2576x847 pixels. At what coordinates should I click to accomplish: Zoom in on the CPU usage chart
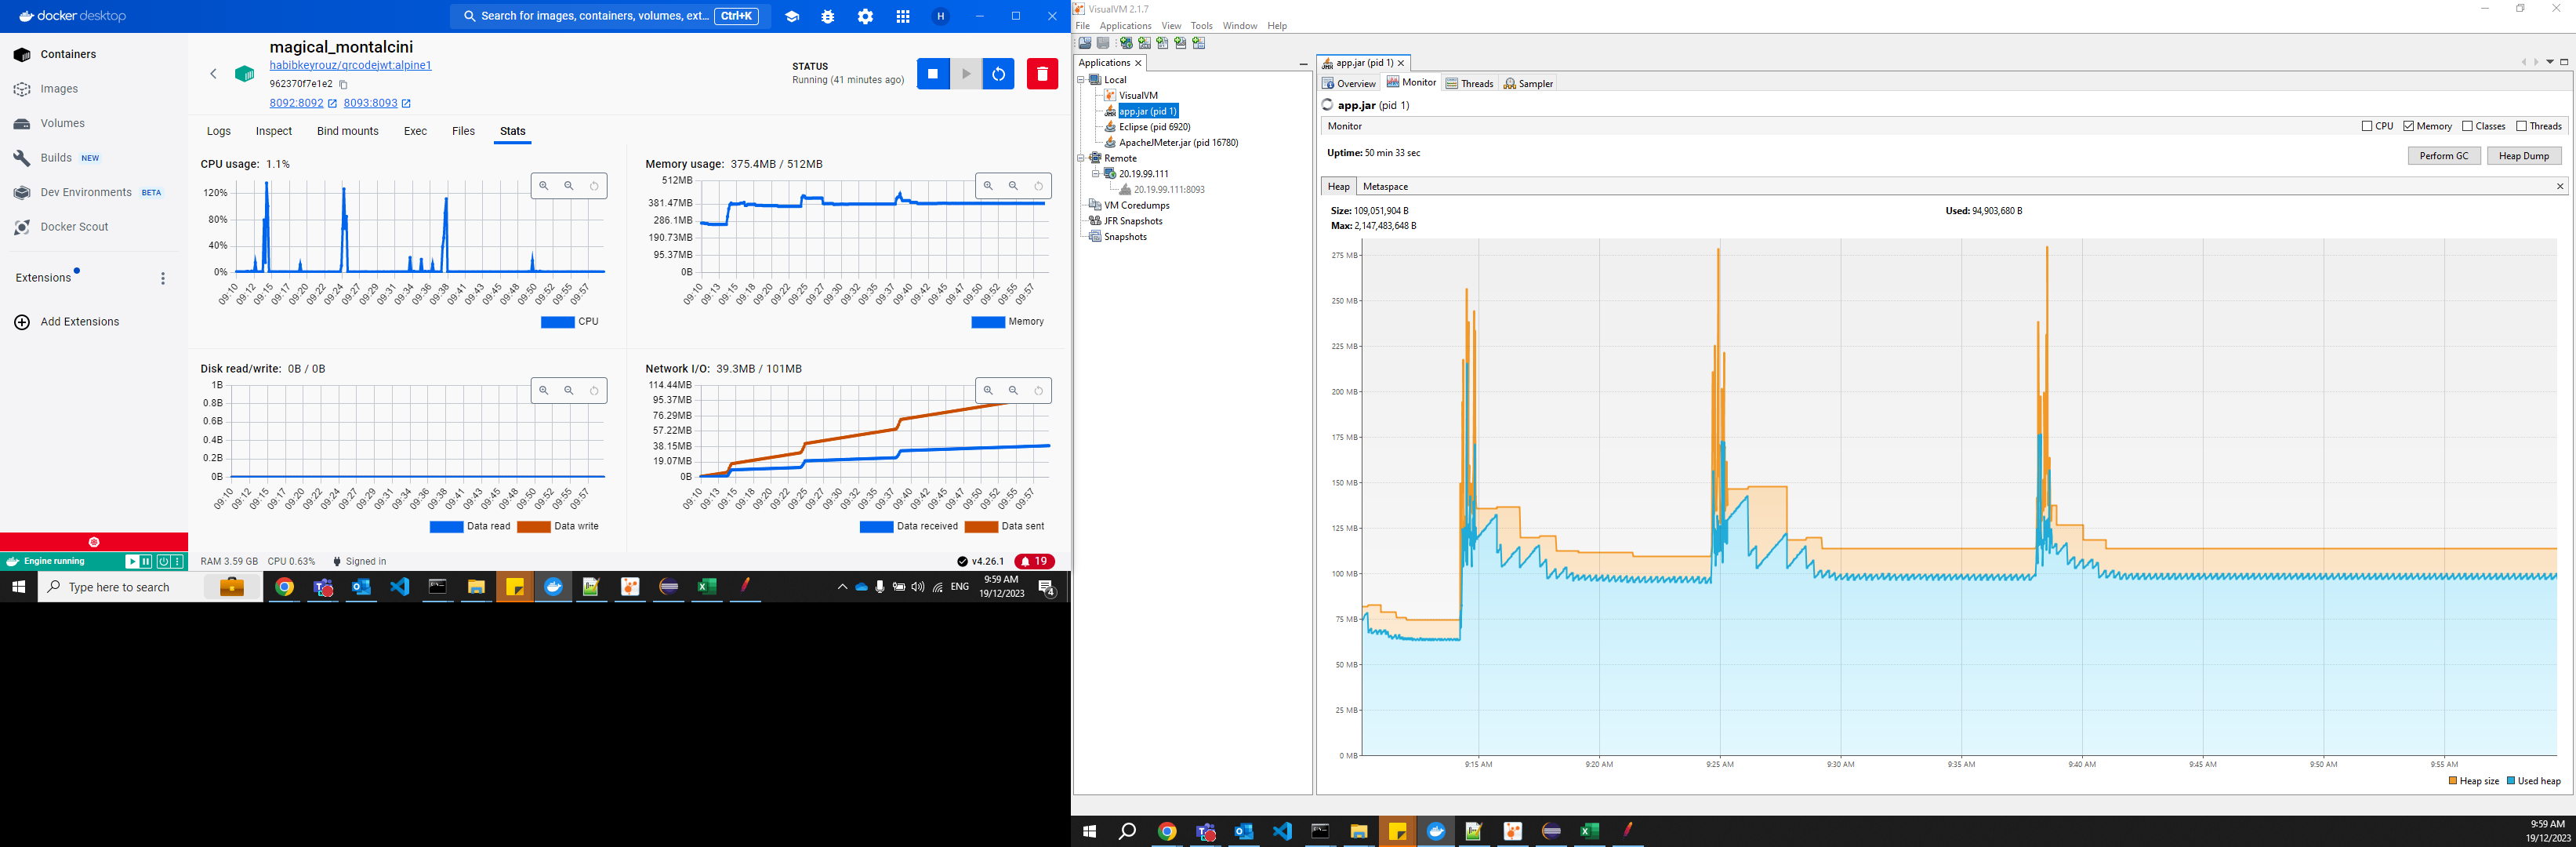544,186
